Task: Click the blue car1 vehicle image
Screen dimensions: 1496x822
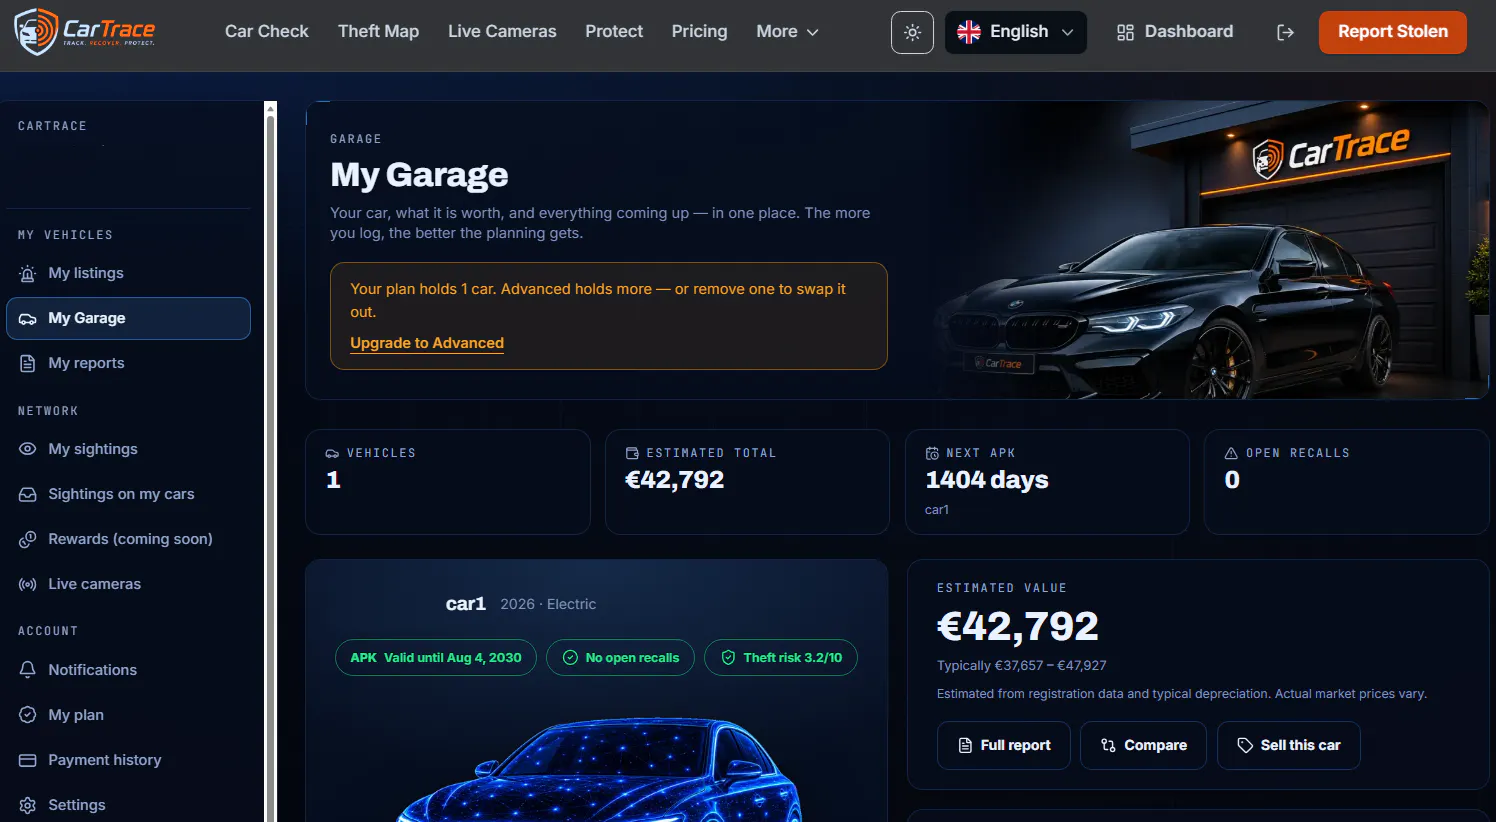Action: pos(598,770)
